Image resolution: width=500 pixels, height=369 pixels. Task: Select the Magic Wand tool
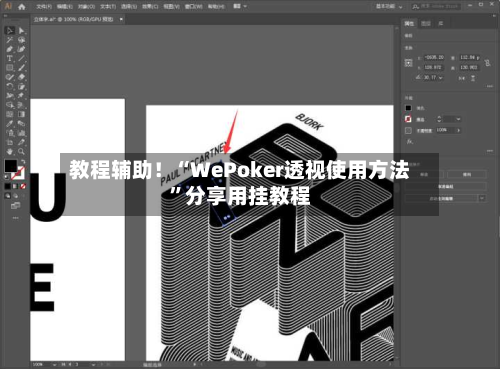(9, 40)
